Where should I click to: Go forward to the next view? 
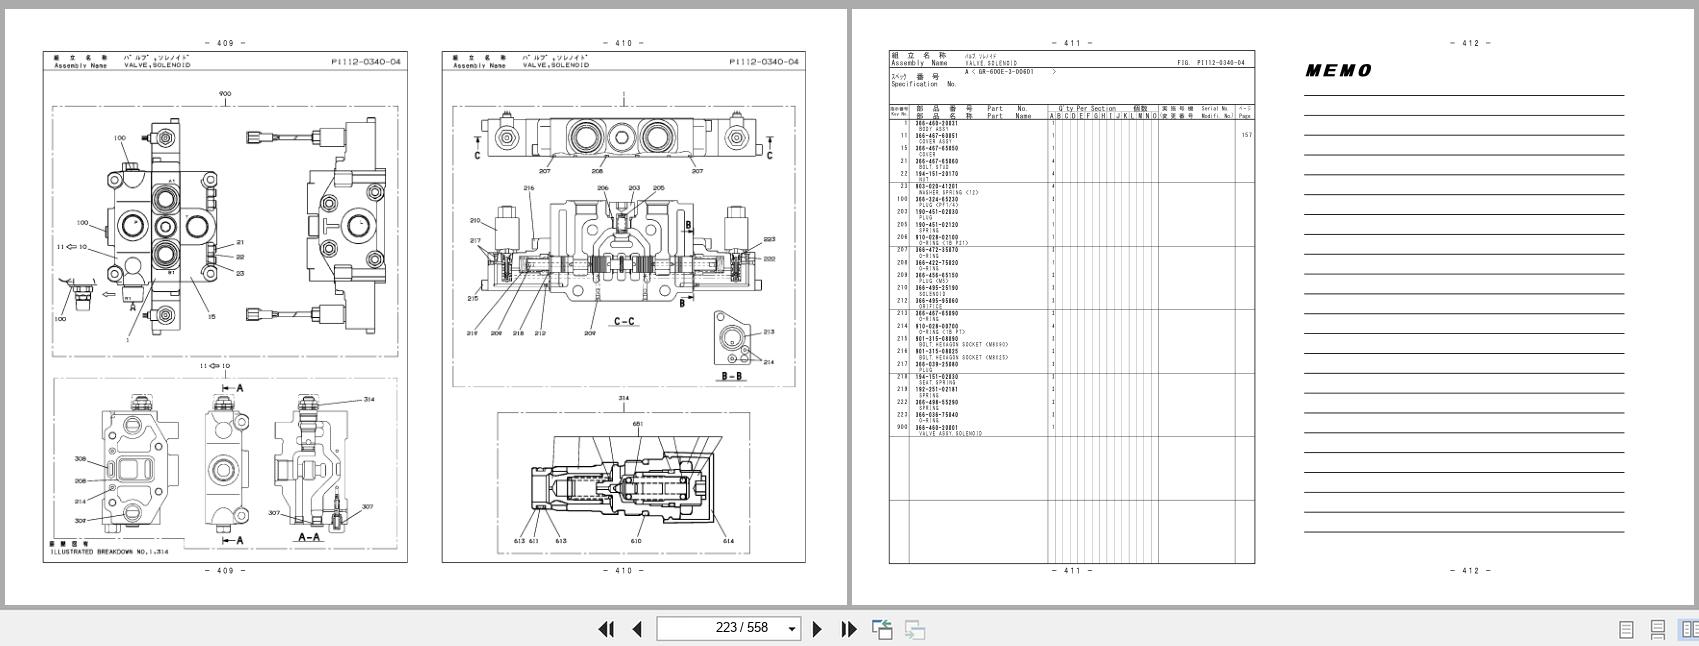point(915,629)
